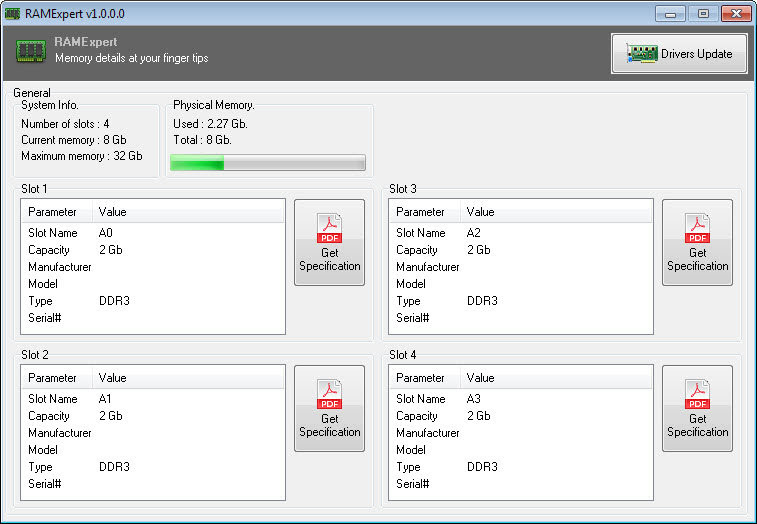Select the Capacity row in Slot 1
The width and height of the screenshot is (757, 524).
pyautogui.click(x=153, y=250)
